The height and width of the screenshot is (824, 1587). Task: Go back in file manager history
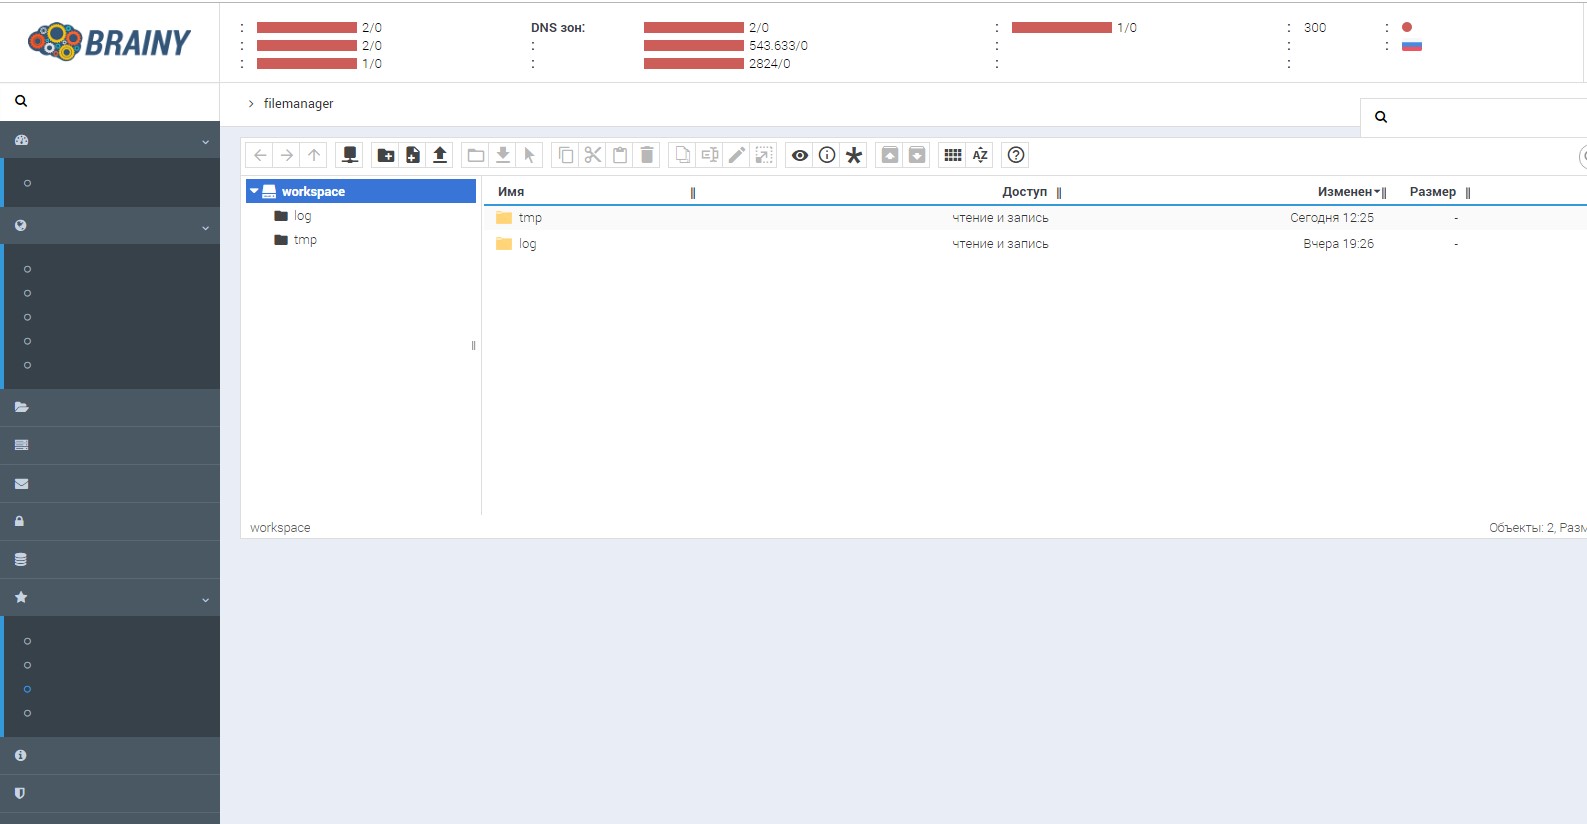pyautogui.click(x=260, y=155)
